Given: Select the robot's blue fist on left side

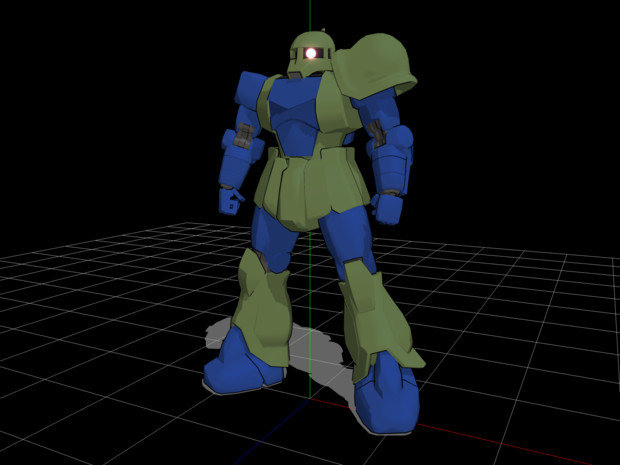Looking at the screenshot, I should [231, 201].
